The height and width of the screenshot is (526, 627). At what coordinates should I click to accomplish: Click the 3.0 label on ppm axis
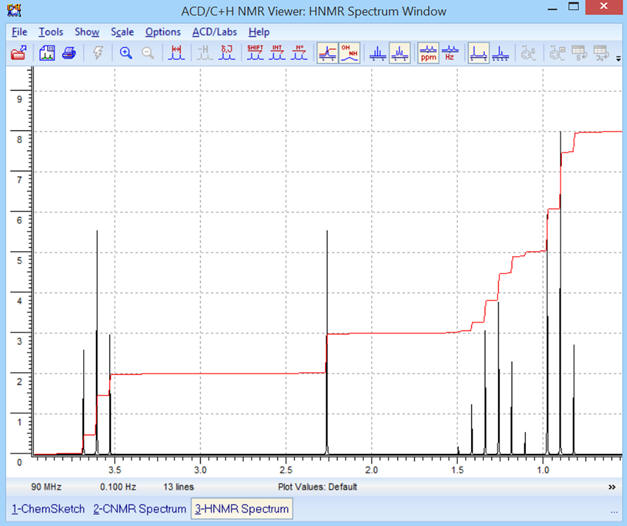tap(200, 470)
